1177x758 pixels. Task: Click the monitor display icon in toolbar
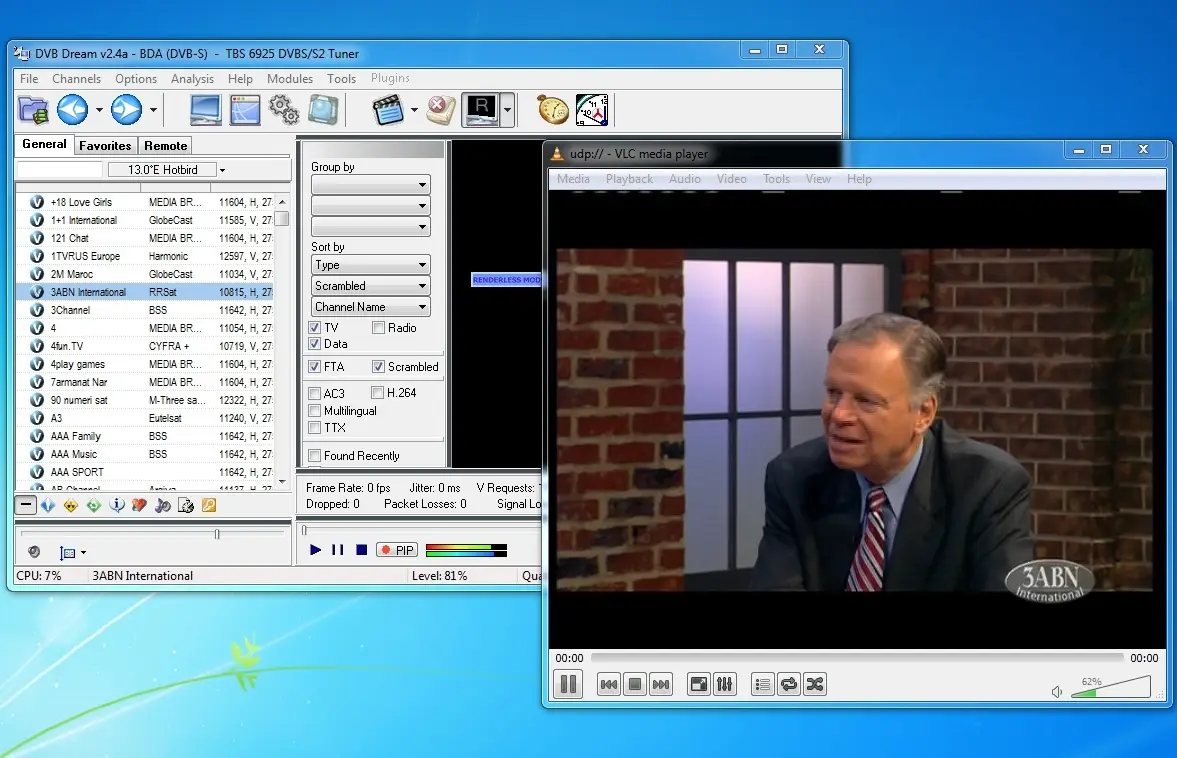tap(205, 110)
